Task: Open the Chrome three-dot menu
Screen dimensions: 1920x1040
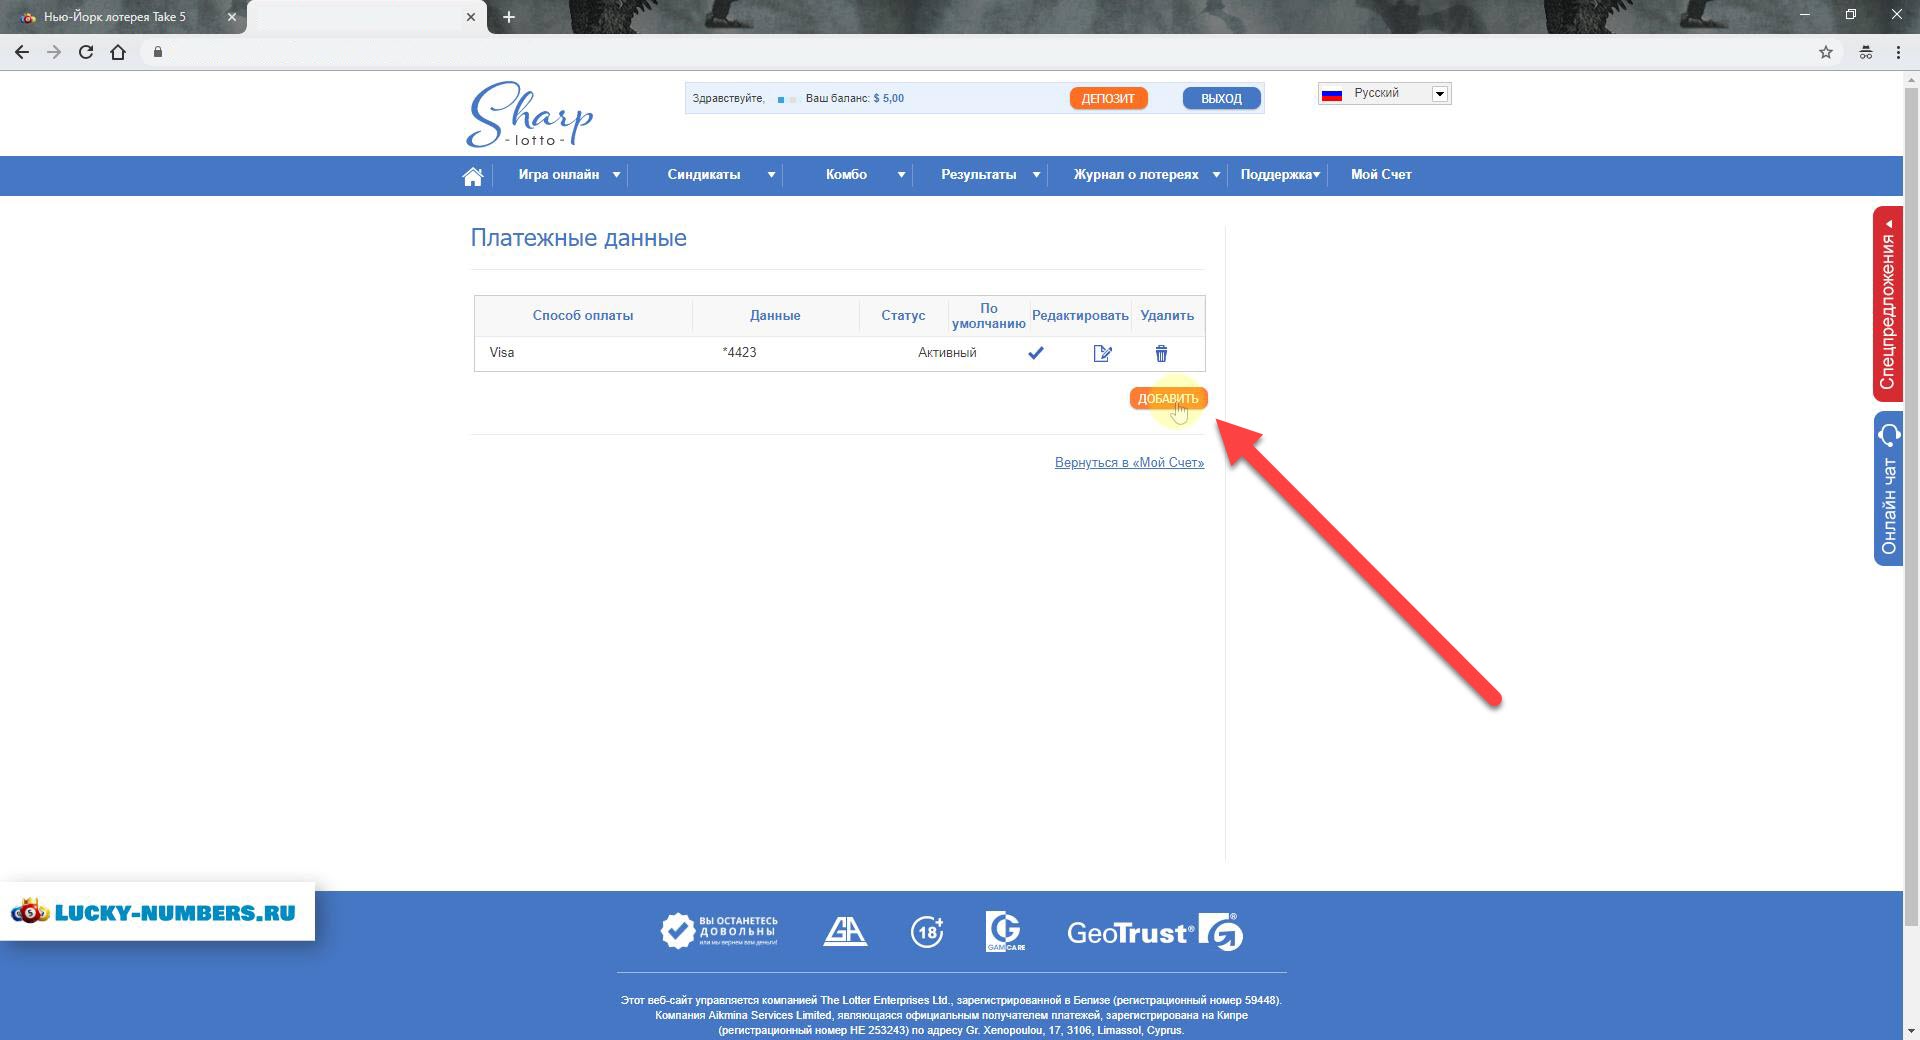Action: (x=1897, y=52)
